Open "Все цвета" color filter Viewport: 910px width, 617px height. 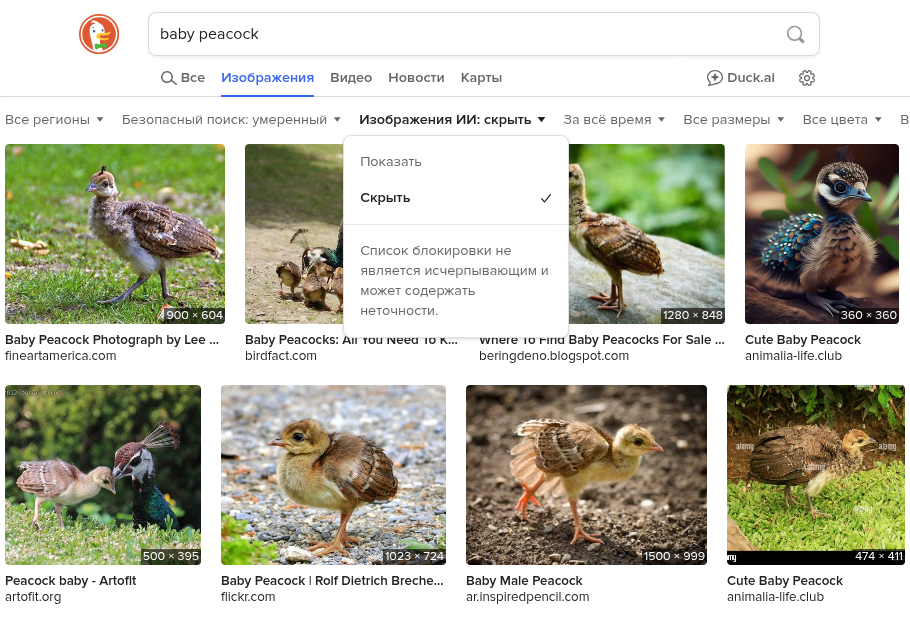pyautogui.click(x=842, y=120)
